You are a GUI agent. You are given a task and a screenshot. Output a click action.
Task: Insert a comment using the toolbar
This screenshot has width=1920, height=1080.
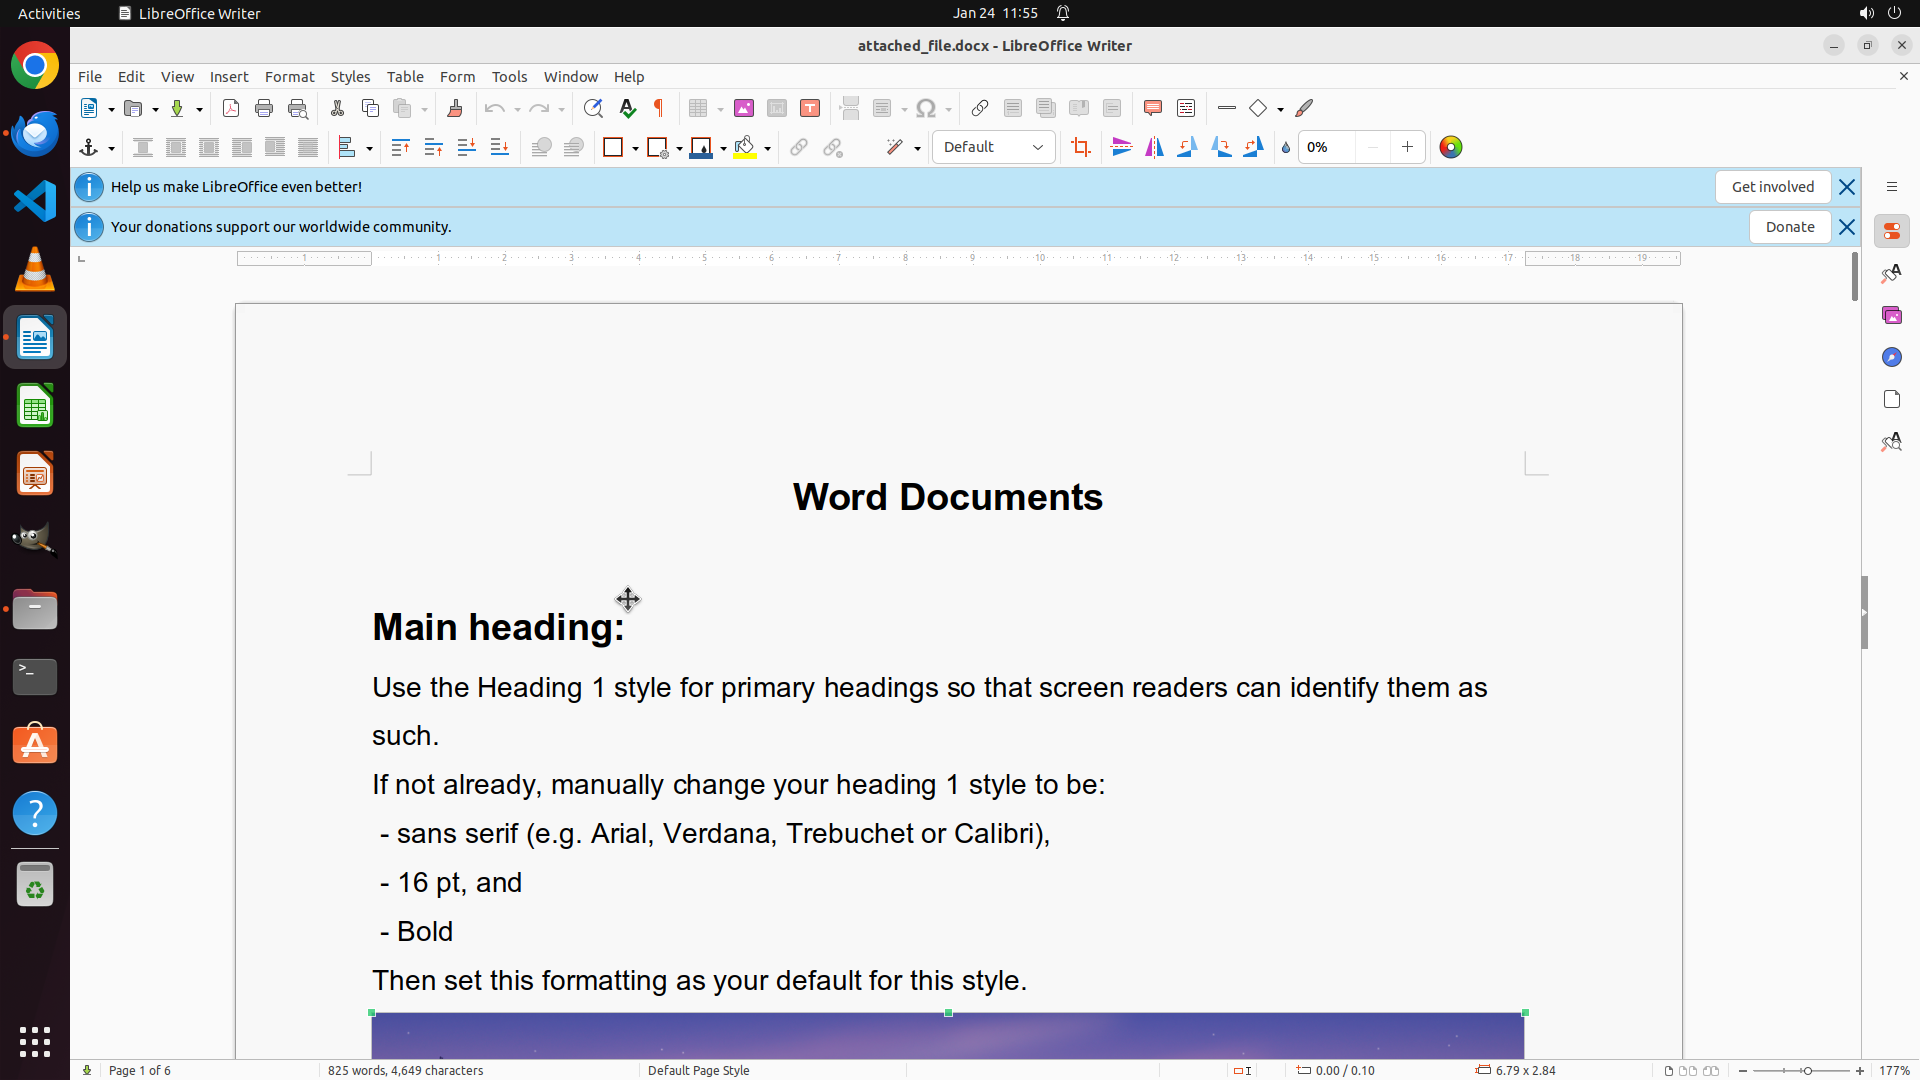click(x=1152, y=108)
